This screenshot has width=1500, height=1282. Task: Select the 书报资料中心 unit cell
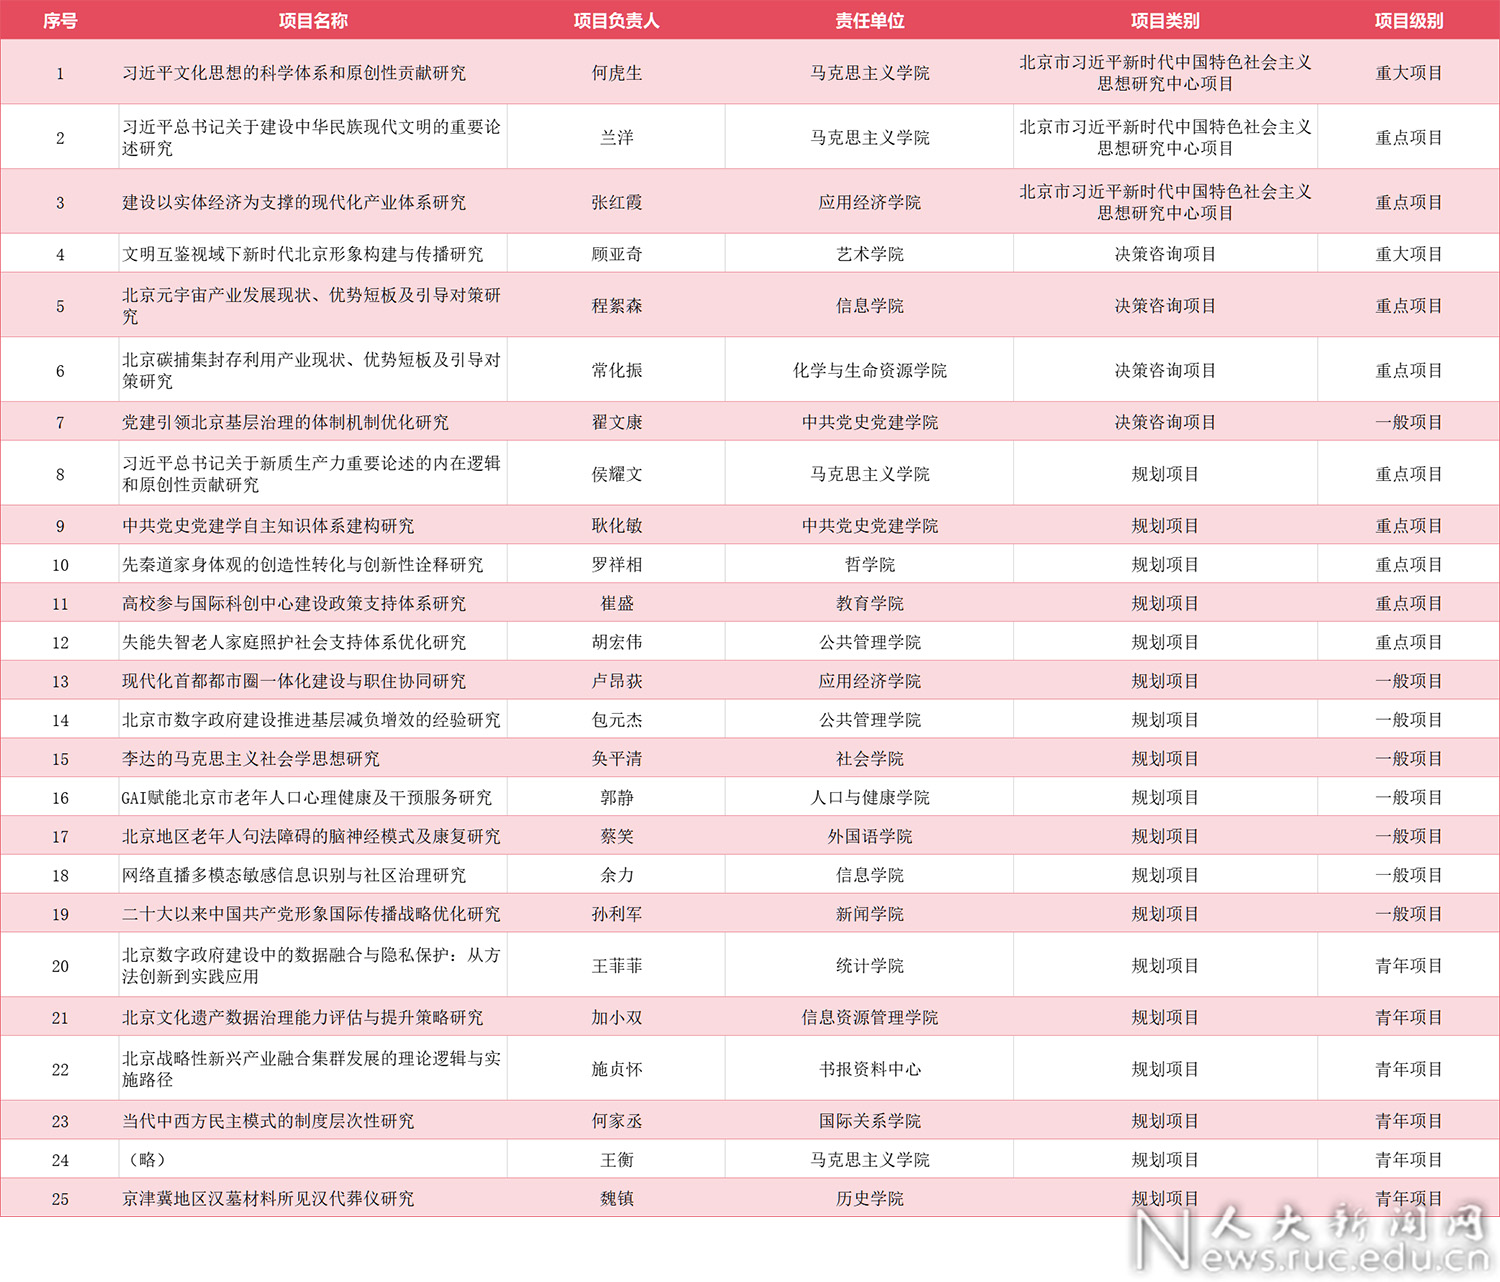point(869,1069)
